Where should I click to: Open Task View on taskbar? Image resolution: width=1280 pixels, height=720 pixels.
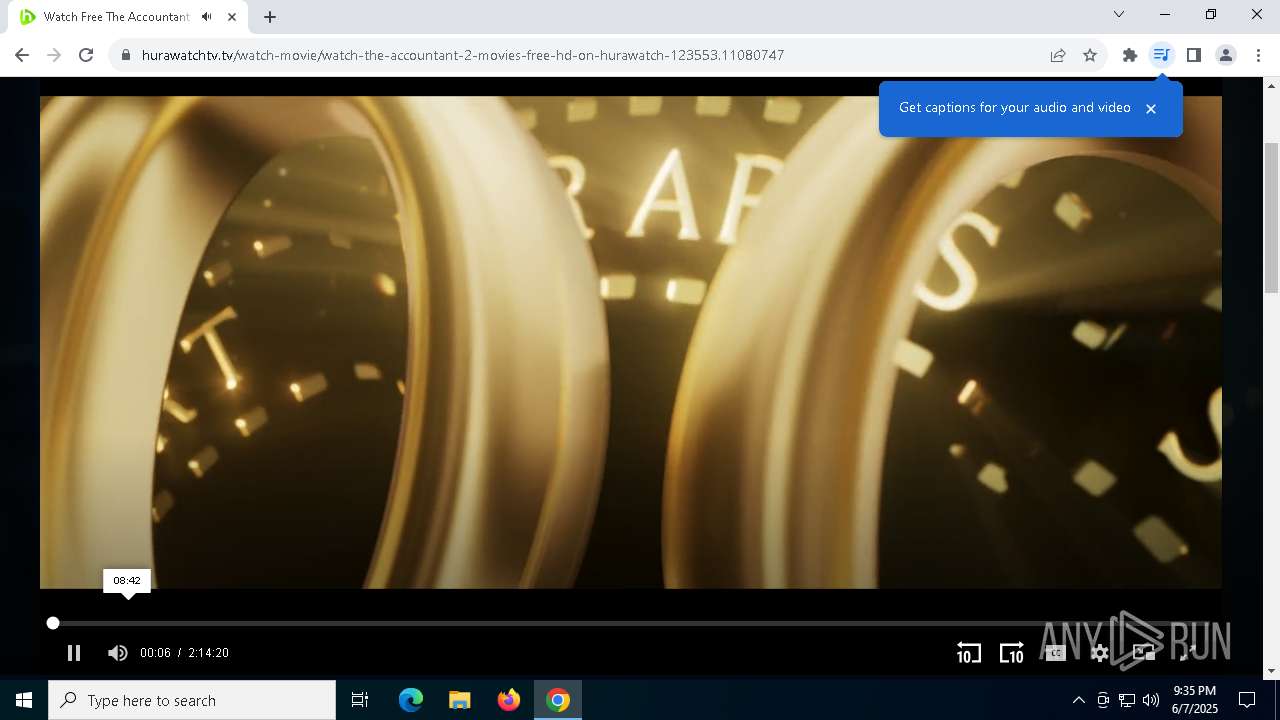(x=360, y=700)
